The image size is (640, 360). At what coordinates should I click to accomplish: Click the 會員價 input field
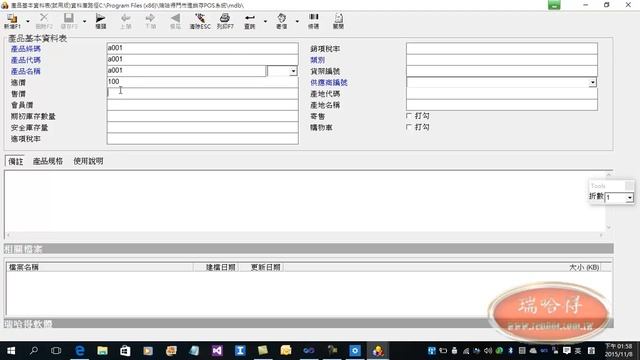tap(202, 105)
